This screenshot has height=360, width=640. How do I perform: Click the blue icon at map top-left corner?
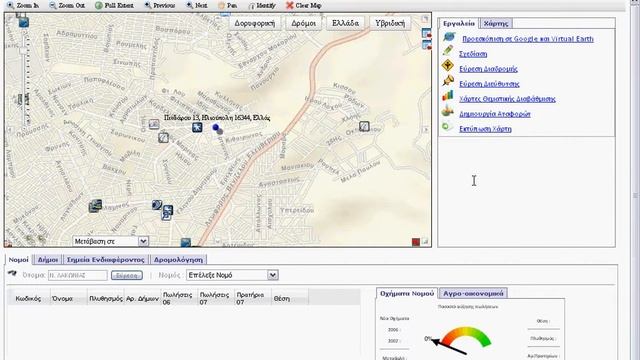pyautogui.click(x=24, y=22)
